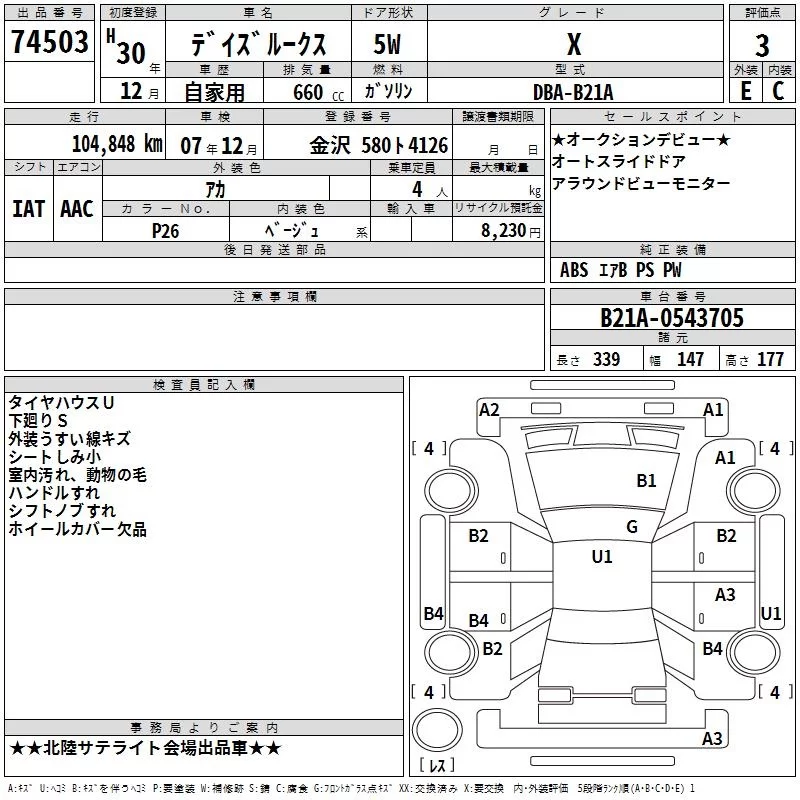The width and height of the screenshot is (800, 800).
Task: Click the lot number 74503
Action: (x=49, y=41)
